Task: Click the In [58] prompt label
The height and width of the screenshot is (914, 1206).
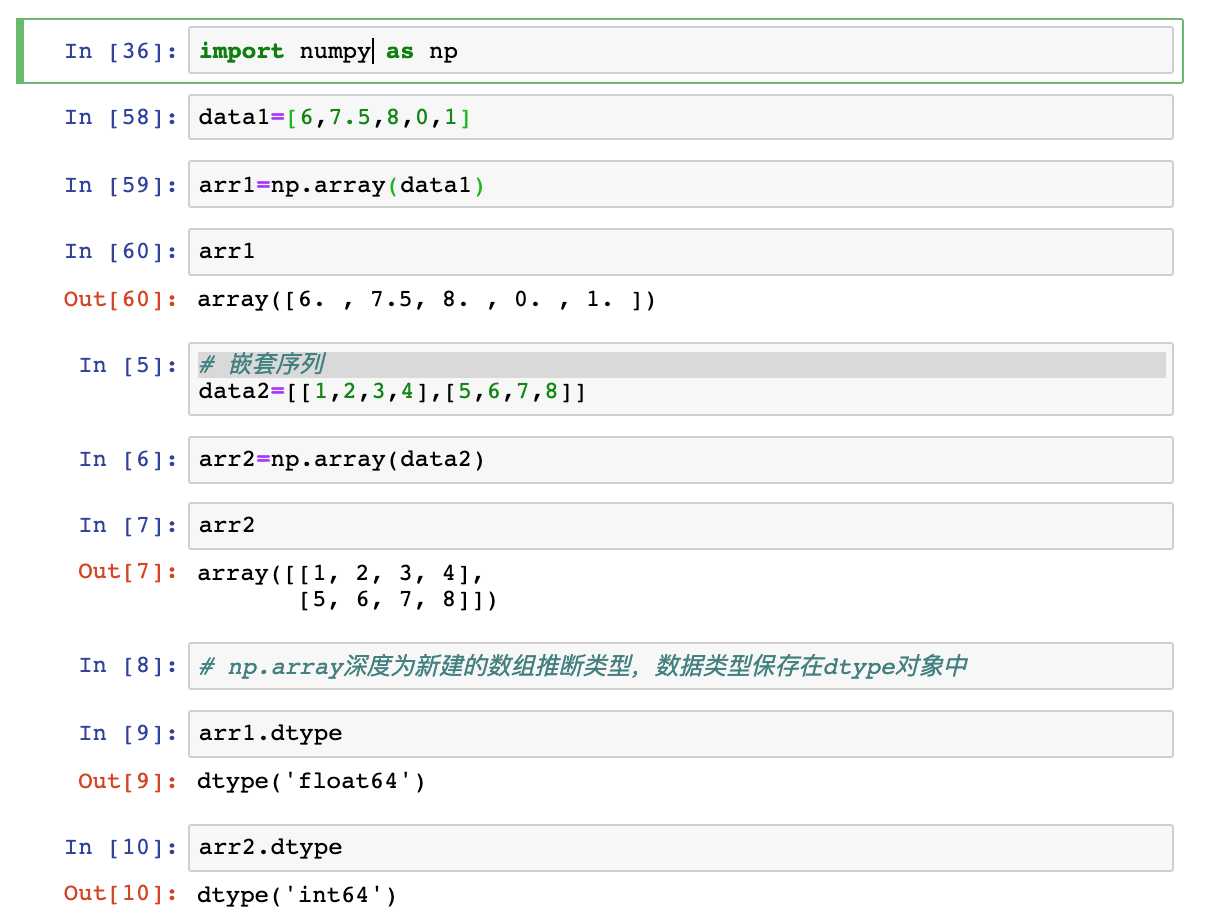Action: [x=121, y=117]
